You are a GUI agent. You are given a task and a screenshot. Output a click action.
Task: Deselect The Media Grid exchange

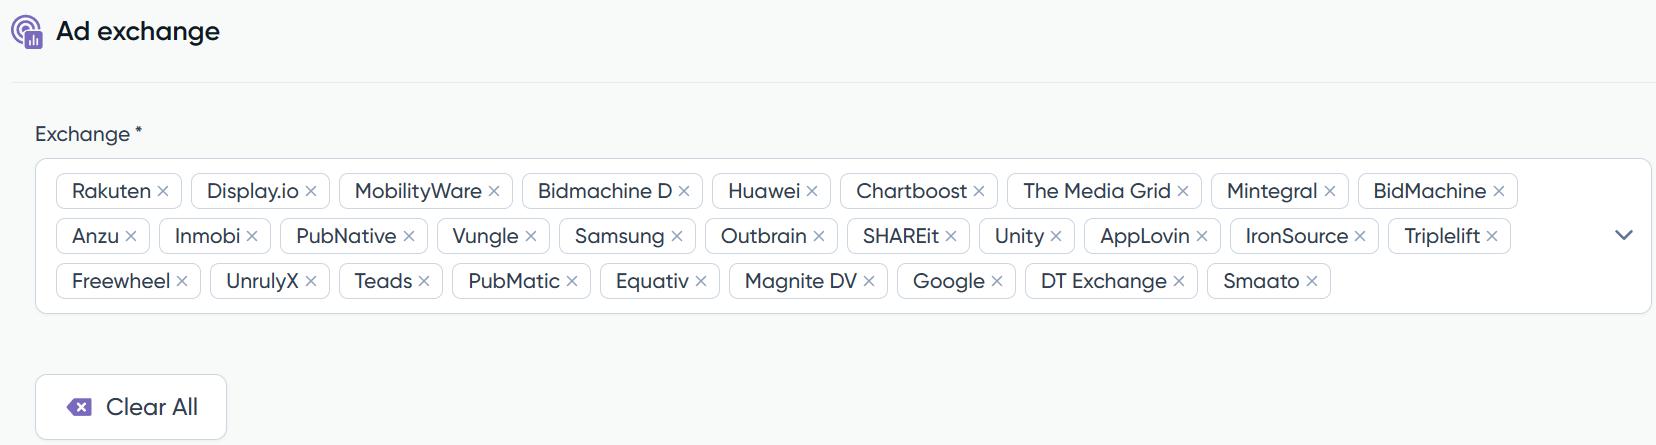point(1183,191)
